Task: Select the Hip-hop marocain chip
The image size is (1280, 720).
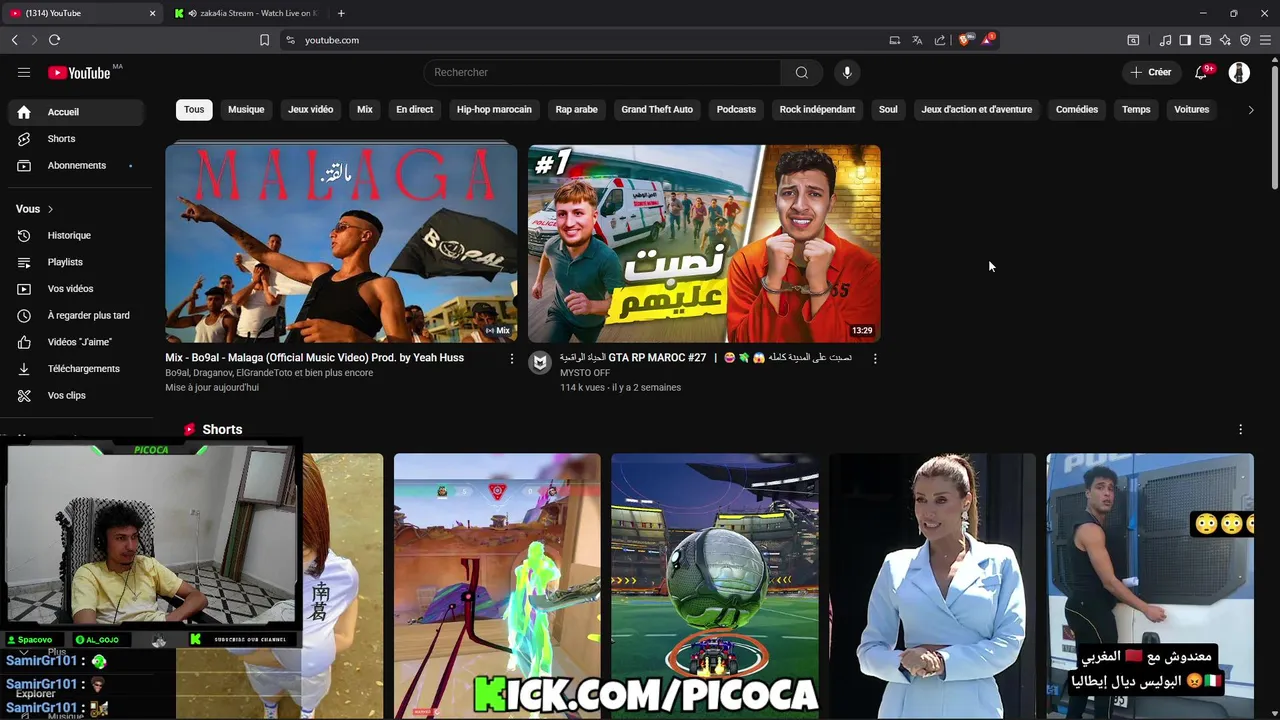Action: (494, 109)
